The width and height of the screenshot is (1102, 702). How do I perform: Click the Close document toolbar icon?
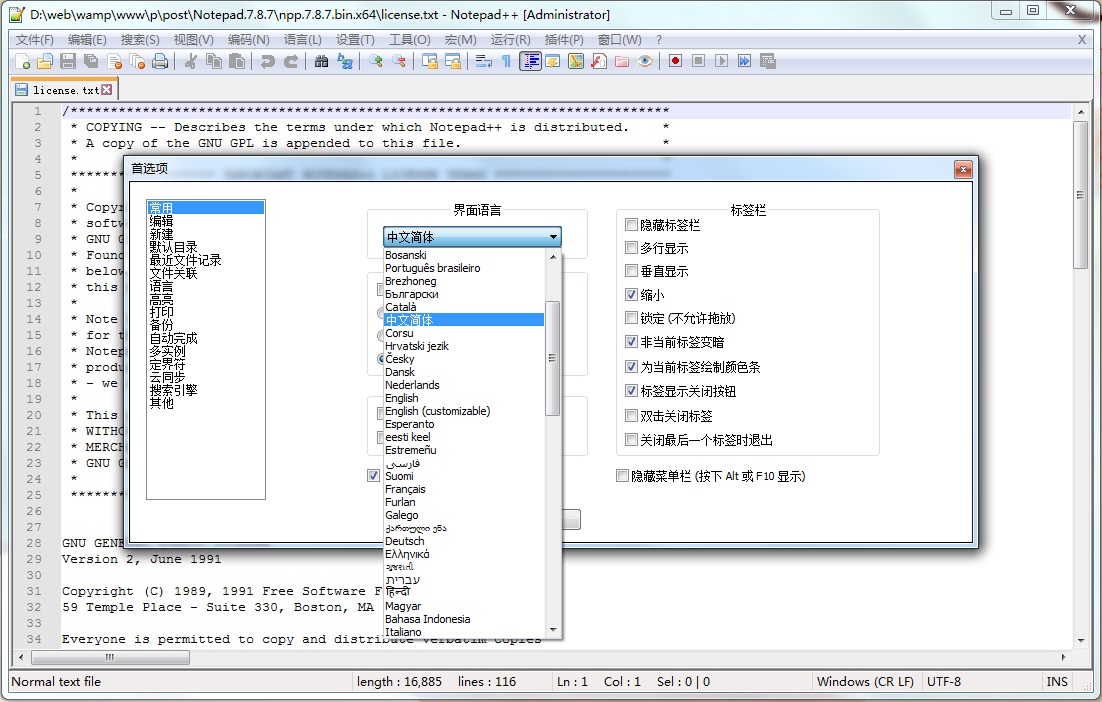coord(115,62)
